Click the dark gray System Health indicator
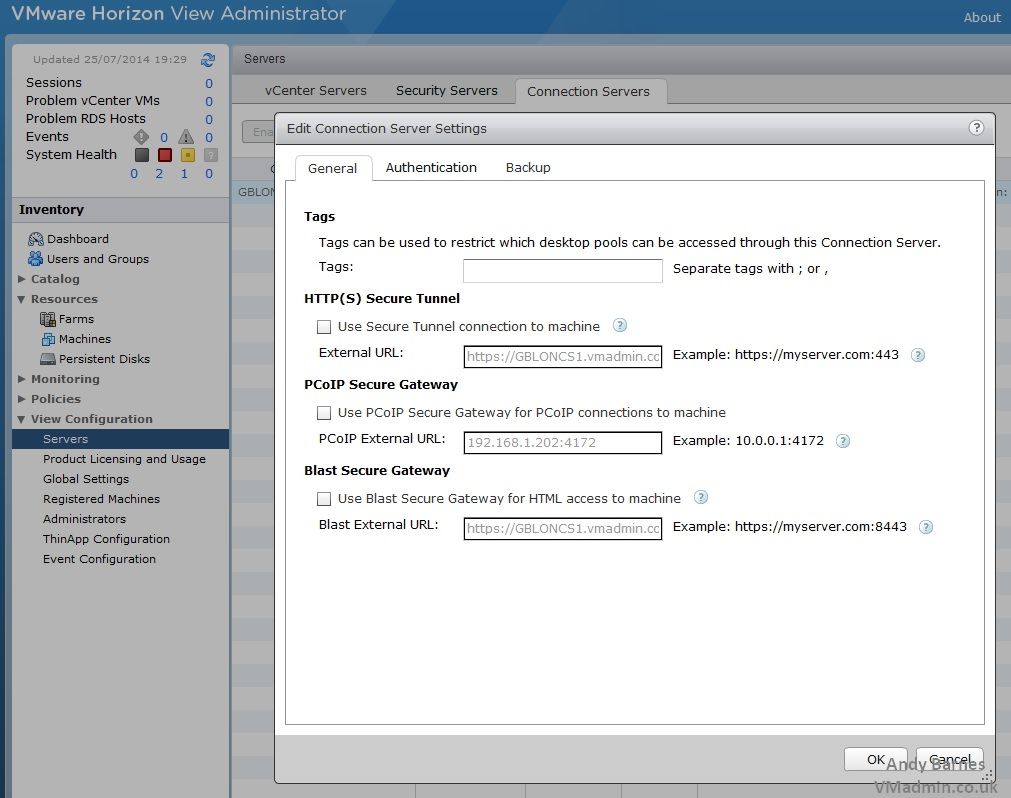The width and height of the screenshot is (1011, 798). (142, 155)
